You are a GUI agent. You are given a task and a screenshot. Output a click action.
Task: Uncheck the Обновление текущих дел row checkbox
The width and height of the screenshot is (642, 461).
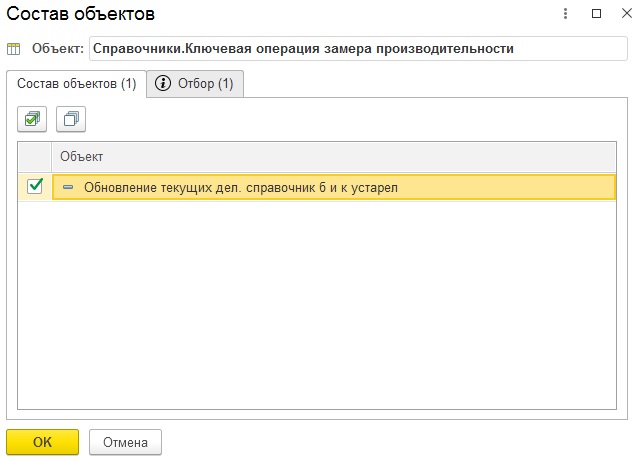coord(35,186)
